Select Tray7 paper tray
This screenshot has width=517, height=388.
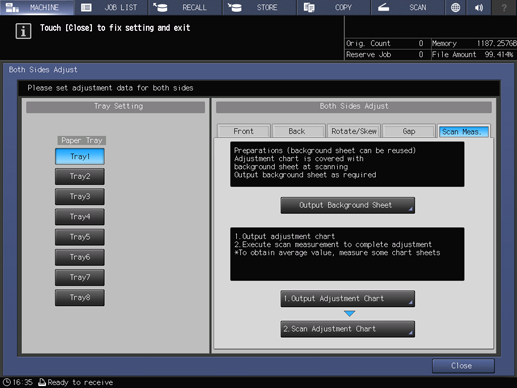tap(80, 277)
